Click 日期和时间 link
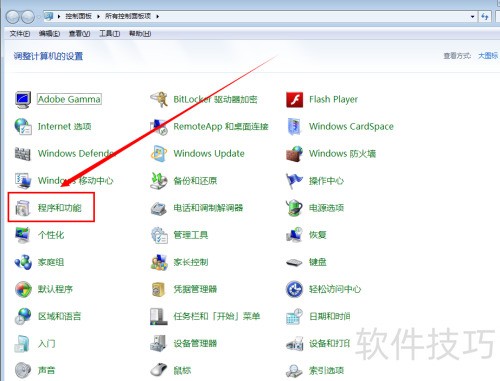Screen dimensions: 500x381 coord(329,316)
